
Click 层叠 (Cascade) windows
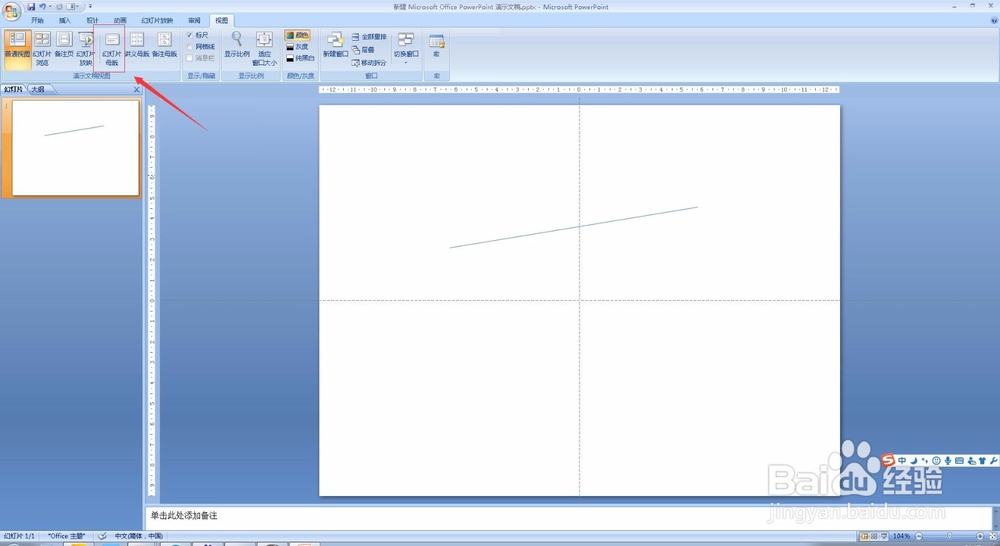coord(363,50)
